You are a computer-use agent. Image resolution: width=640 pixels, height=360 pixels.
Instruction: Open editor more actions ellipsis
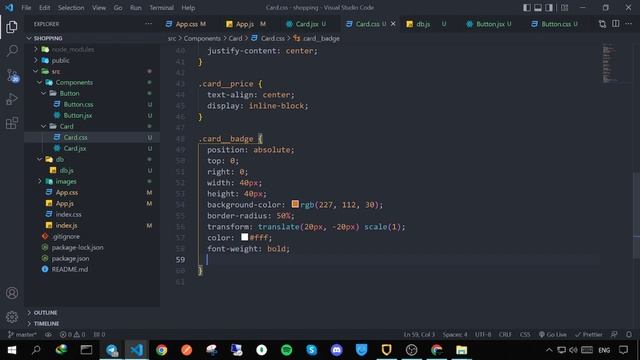coord(629,24)
